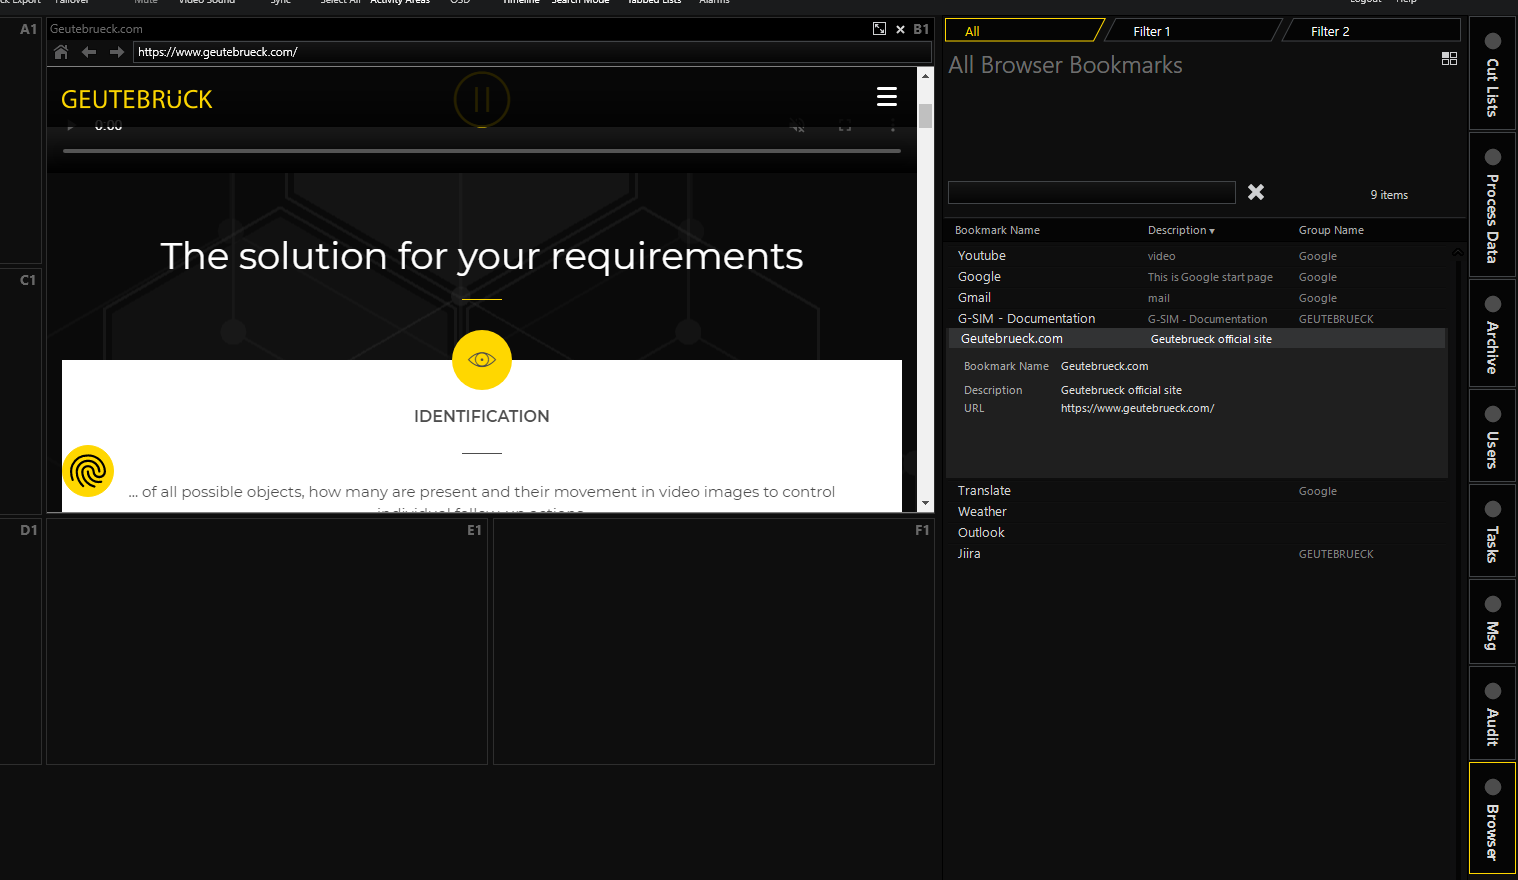The width and height of the screenshot is (1518, 880).
Task: Toggle bookmark tile view icon
Action: click(x=1449, y=59)
